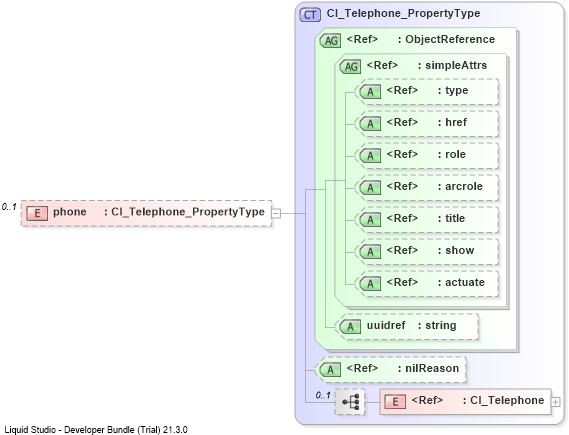Click the 0..1 cardinality beside phone
Viewport: 569px width, 435px height.
point(9,207)
